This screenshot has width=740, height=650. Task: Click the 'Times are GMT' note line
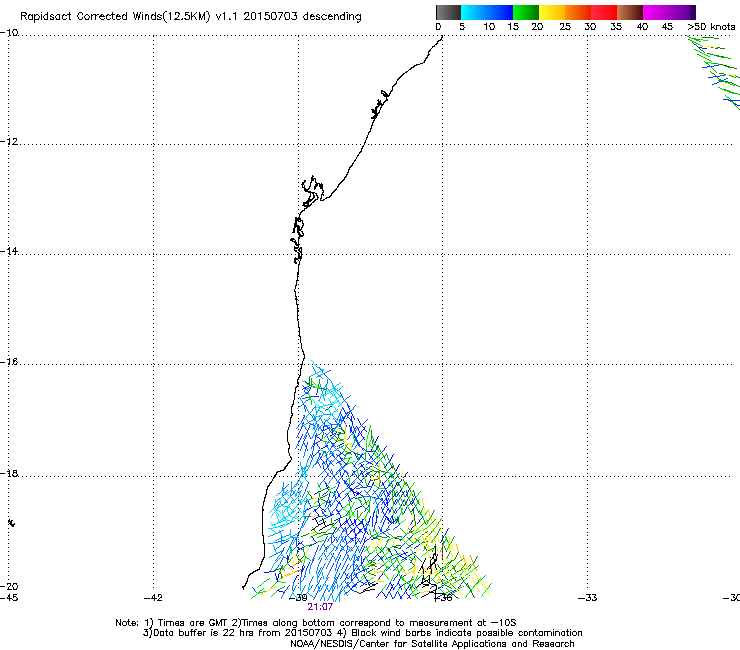coord(316,623)
